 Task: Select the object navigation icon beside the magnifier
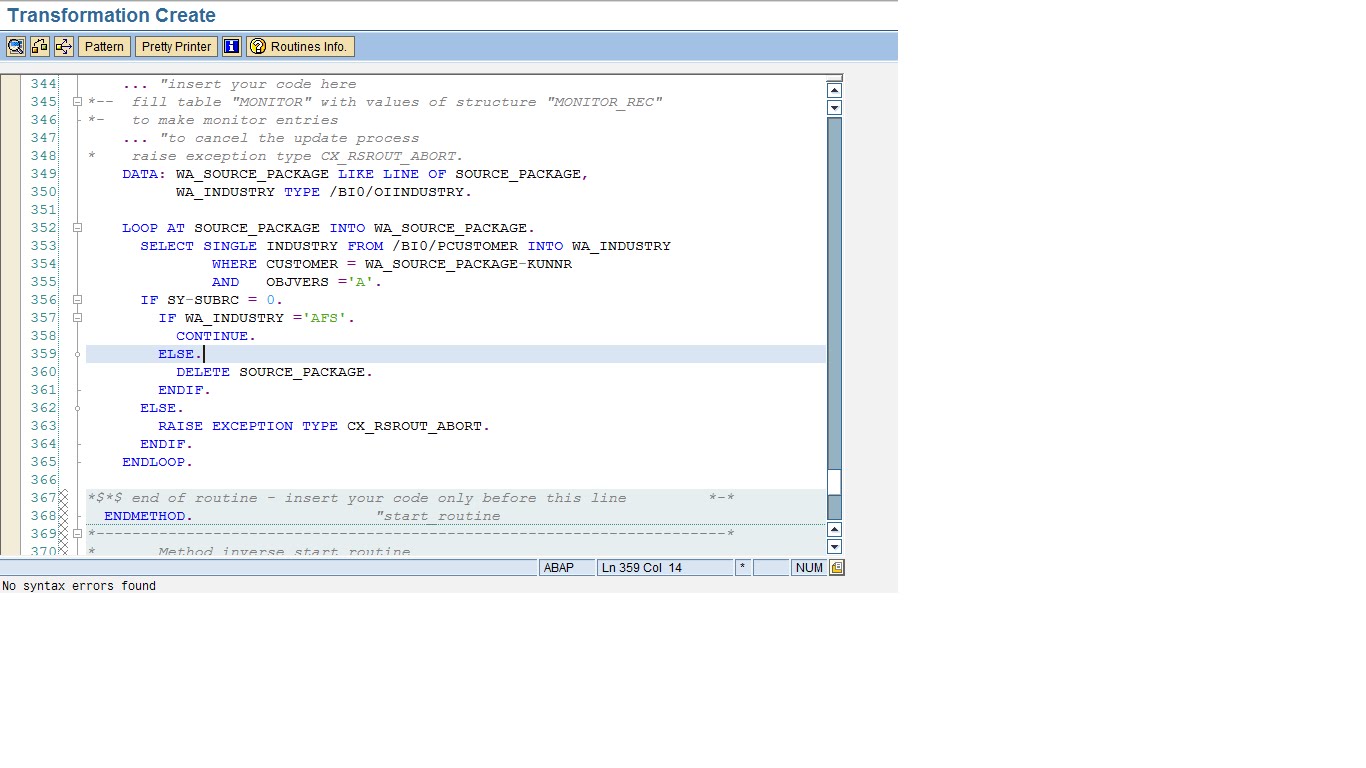39,46
